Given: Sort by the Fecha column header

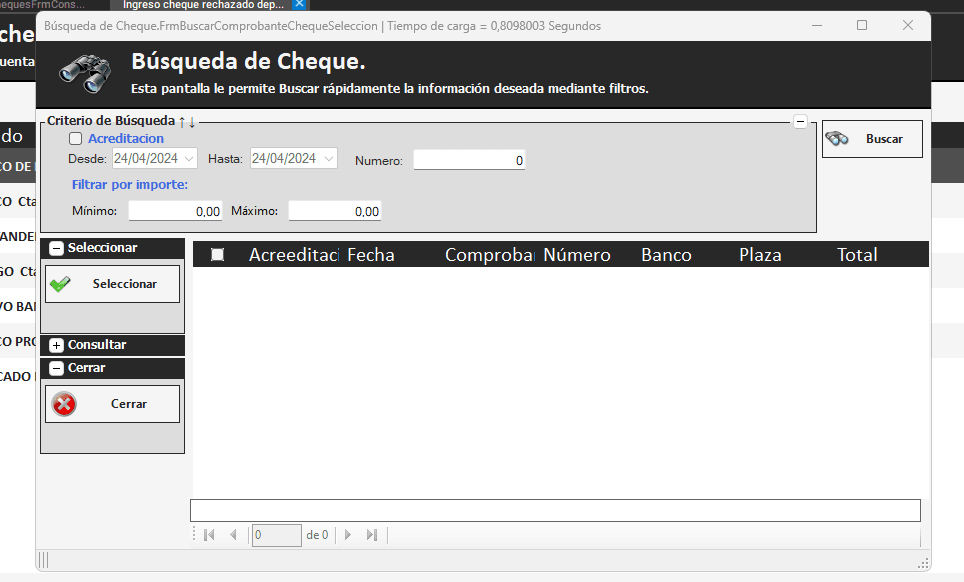Looking at the screenshot, I should (371, 255).
